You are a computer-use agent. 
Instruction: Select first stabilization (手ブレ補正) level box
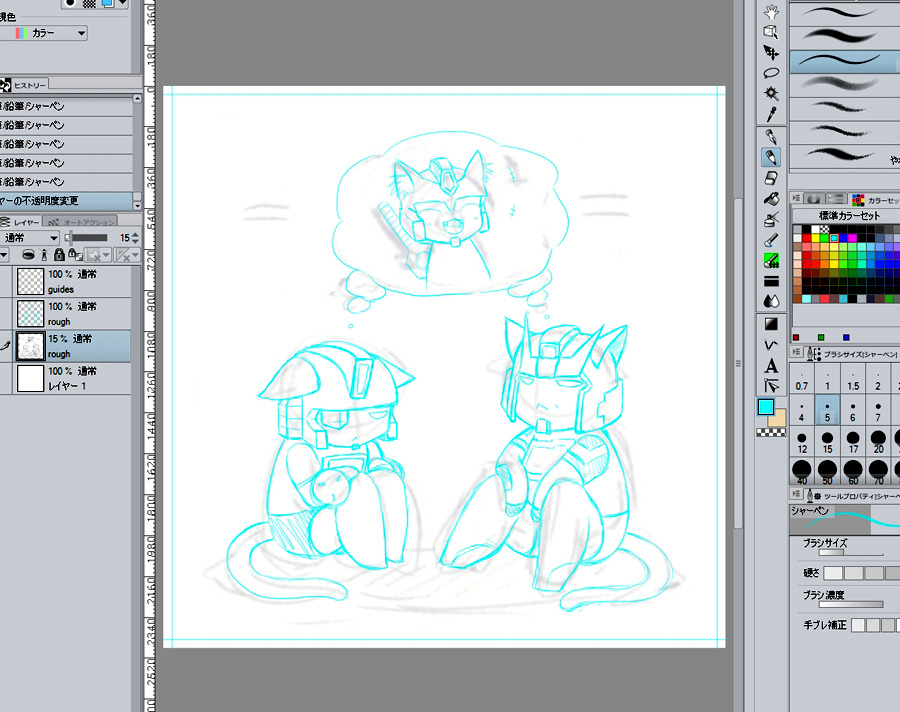(x=858, y=625)
